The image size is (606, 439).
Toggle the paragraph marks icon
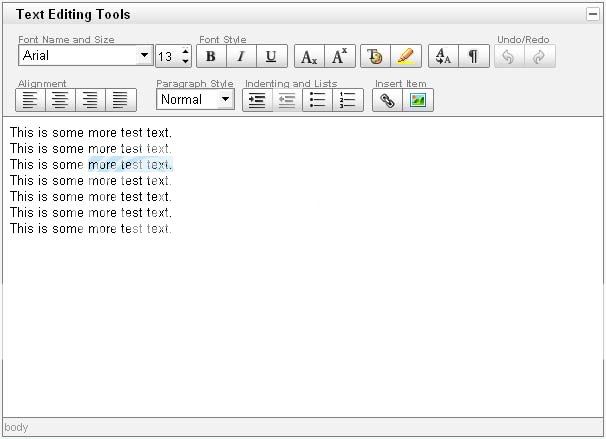(474, 56)
